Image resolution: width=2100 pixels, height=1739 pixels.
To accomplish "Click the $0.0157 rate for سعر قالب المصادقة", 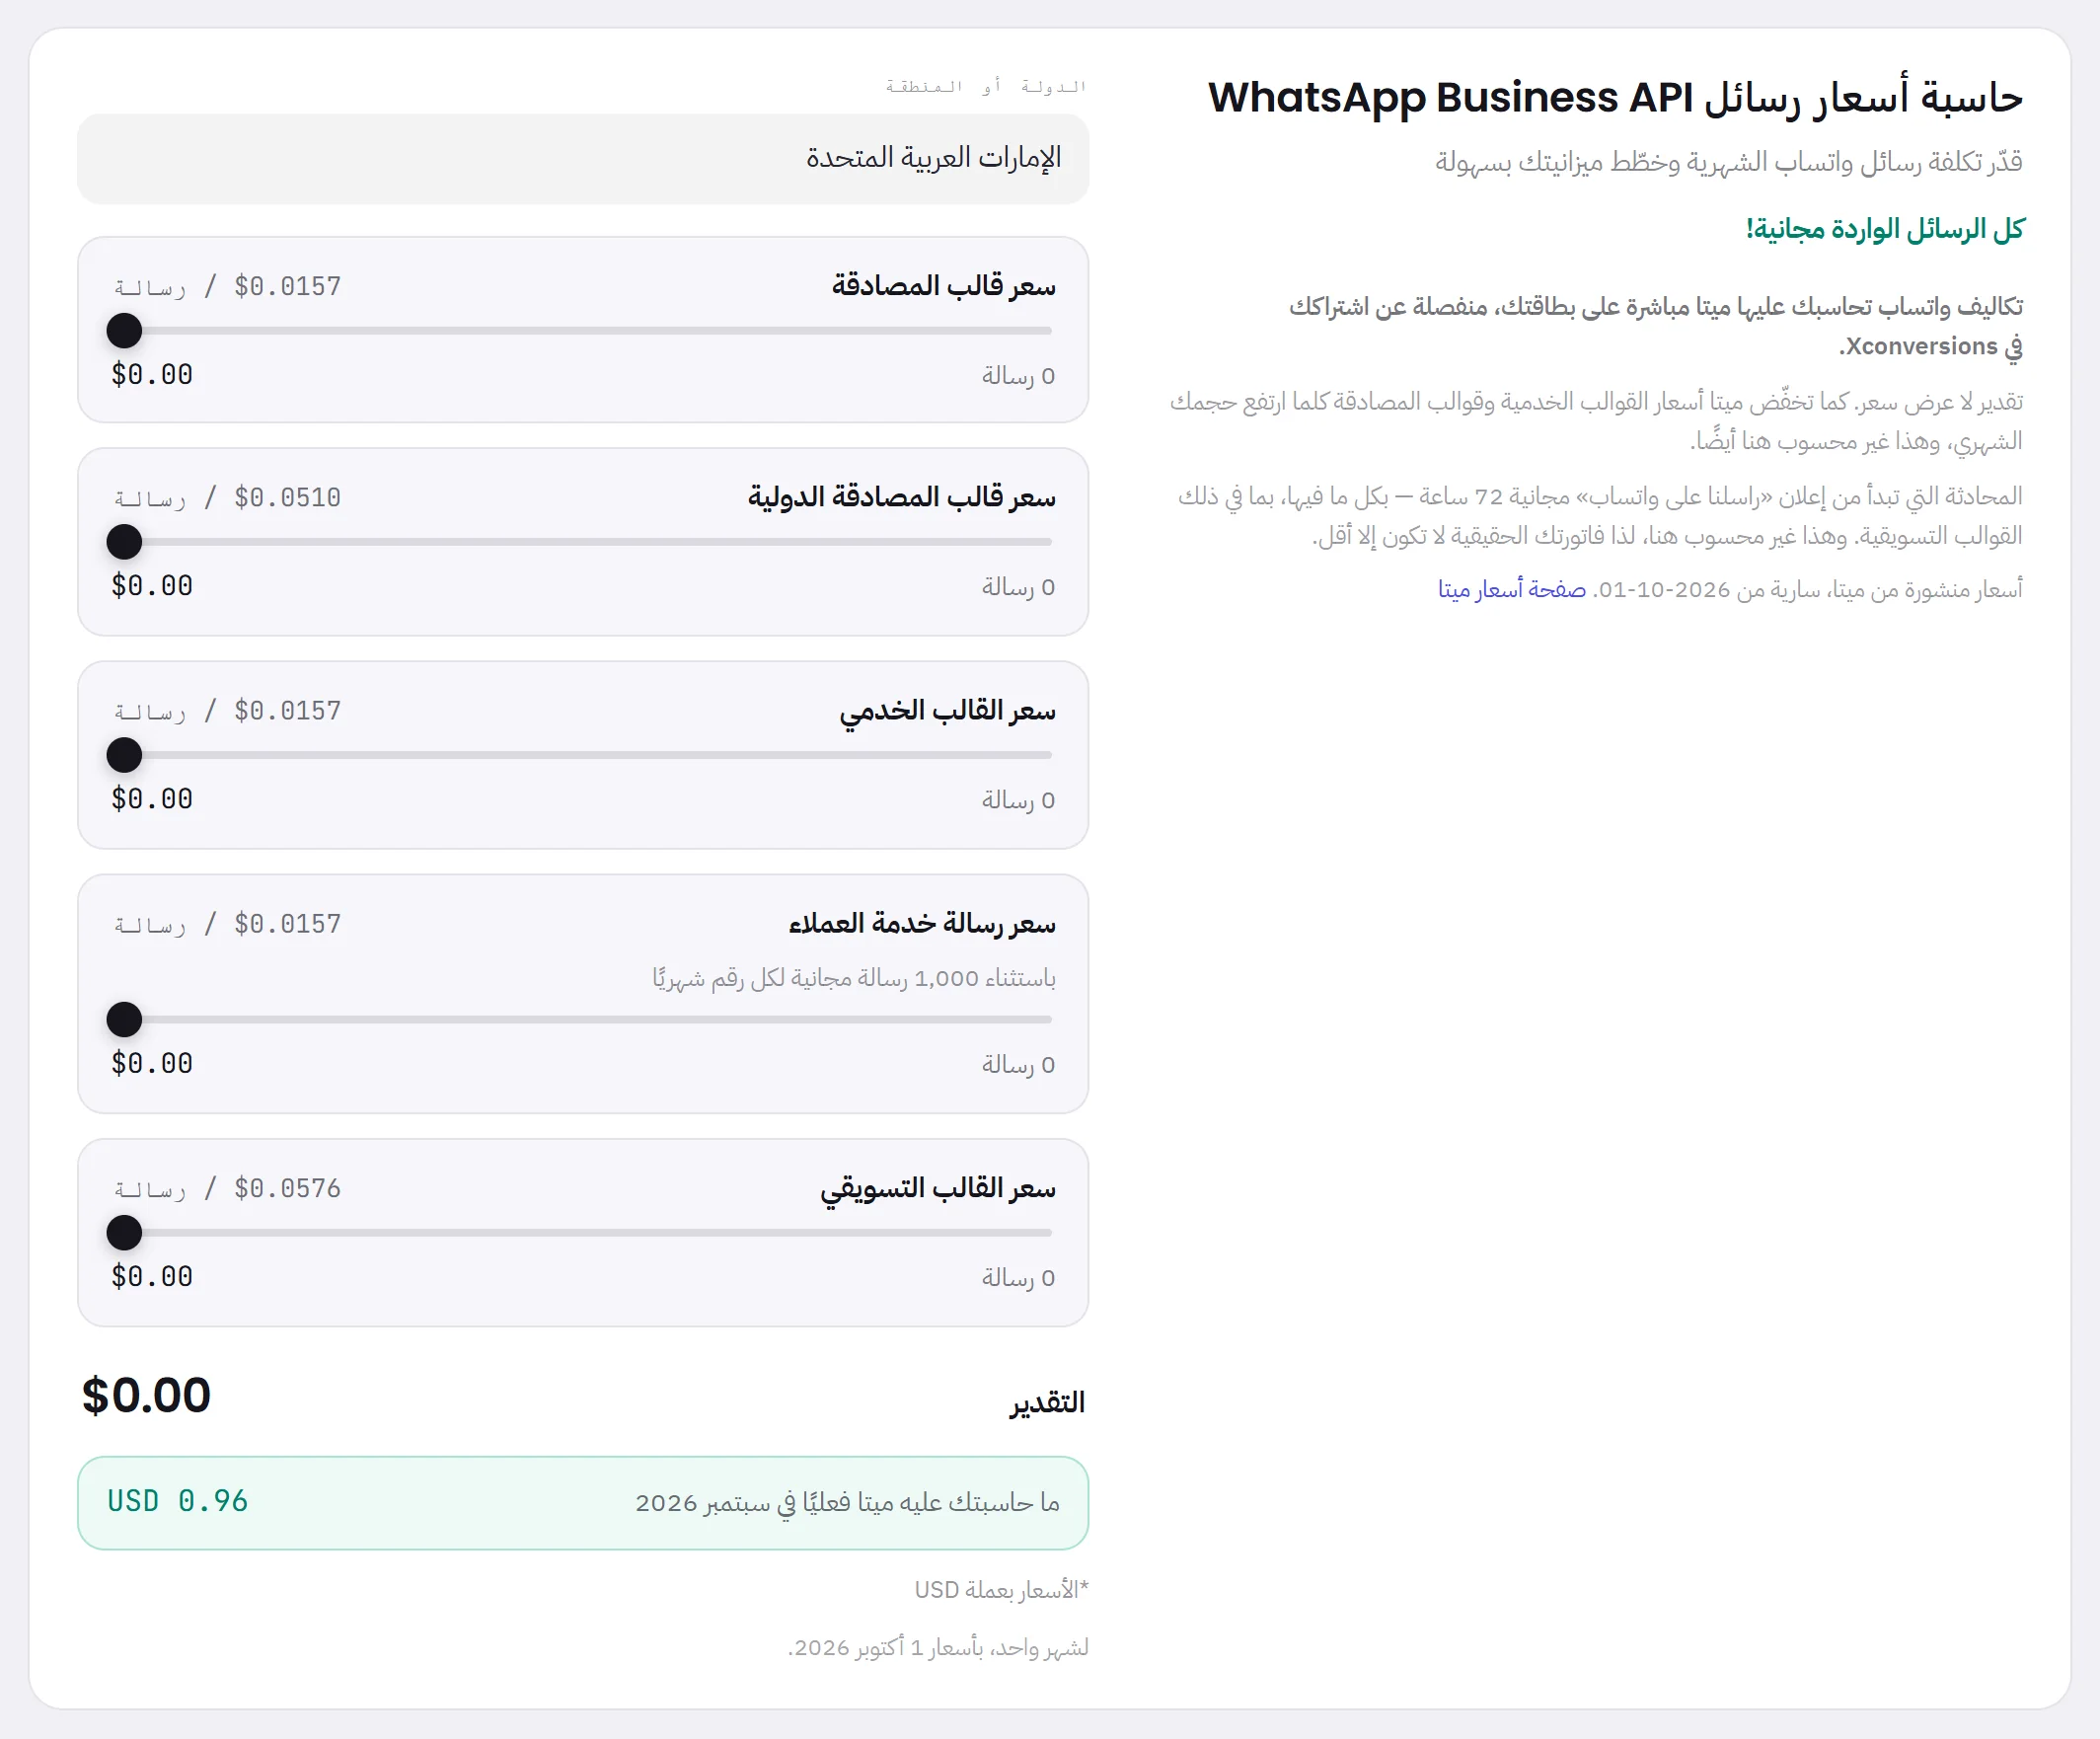I will pyautogui.click(x=287, y=287).
